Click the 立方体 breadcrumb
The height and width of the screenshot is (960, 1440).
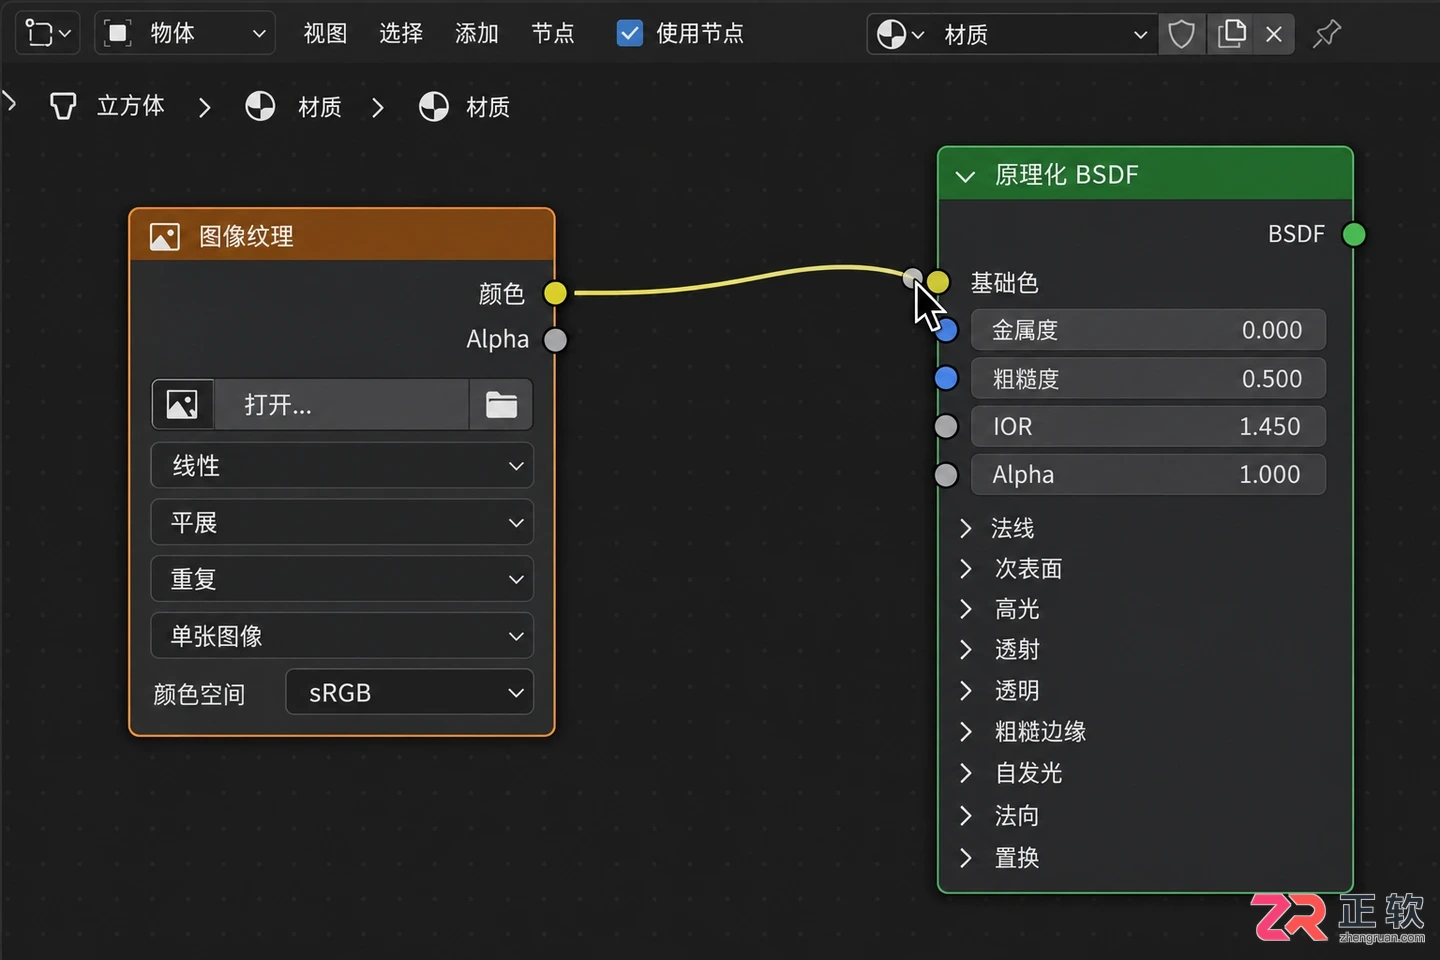click(x=130, y=106)
